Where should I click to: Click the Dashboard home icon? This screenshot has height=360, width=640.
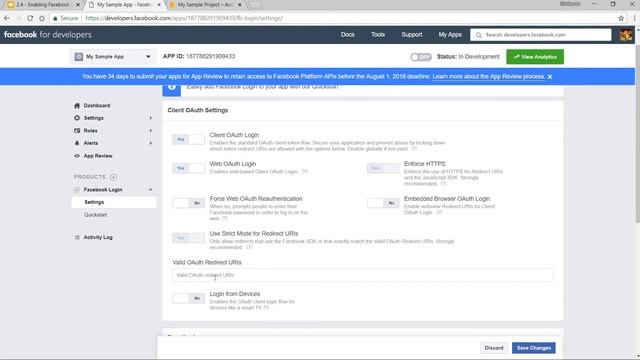coord(77,106)
